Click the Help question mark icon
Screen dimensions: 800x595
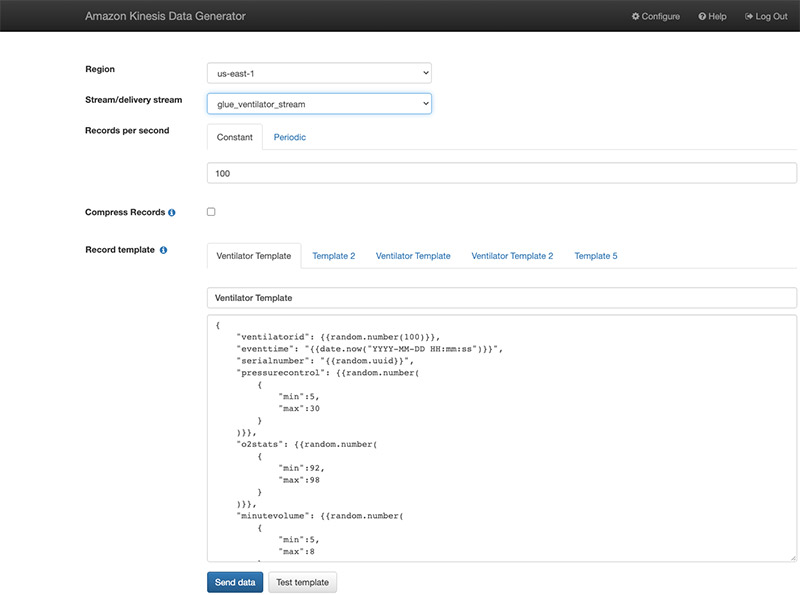click(702, 16)
